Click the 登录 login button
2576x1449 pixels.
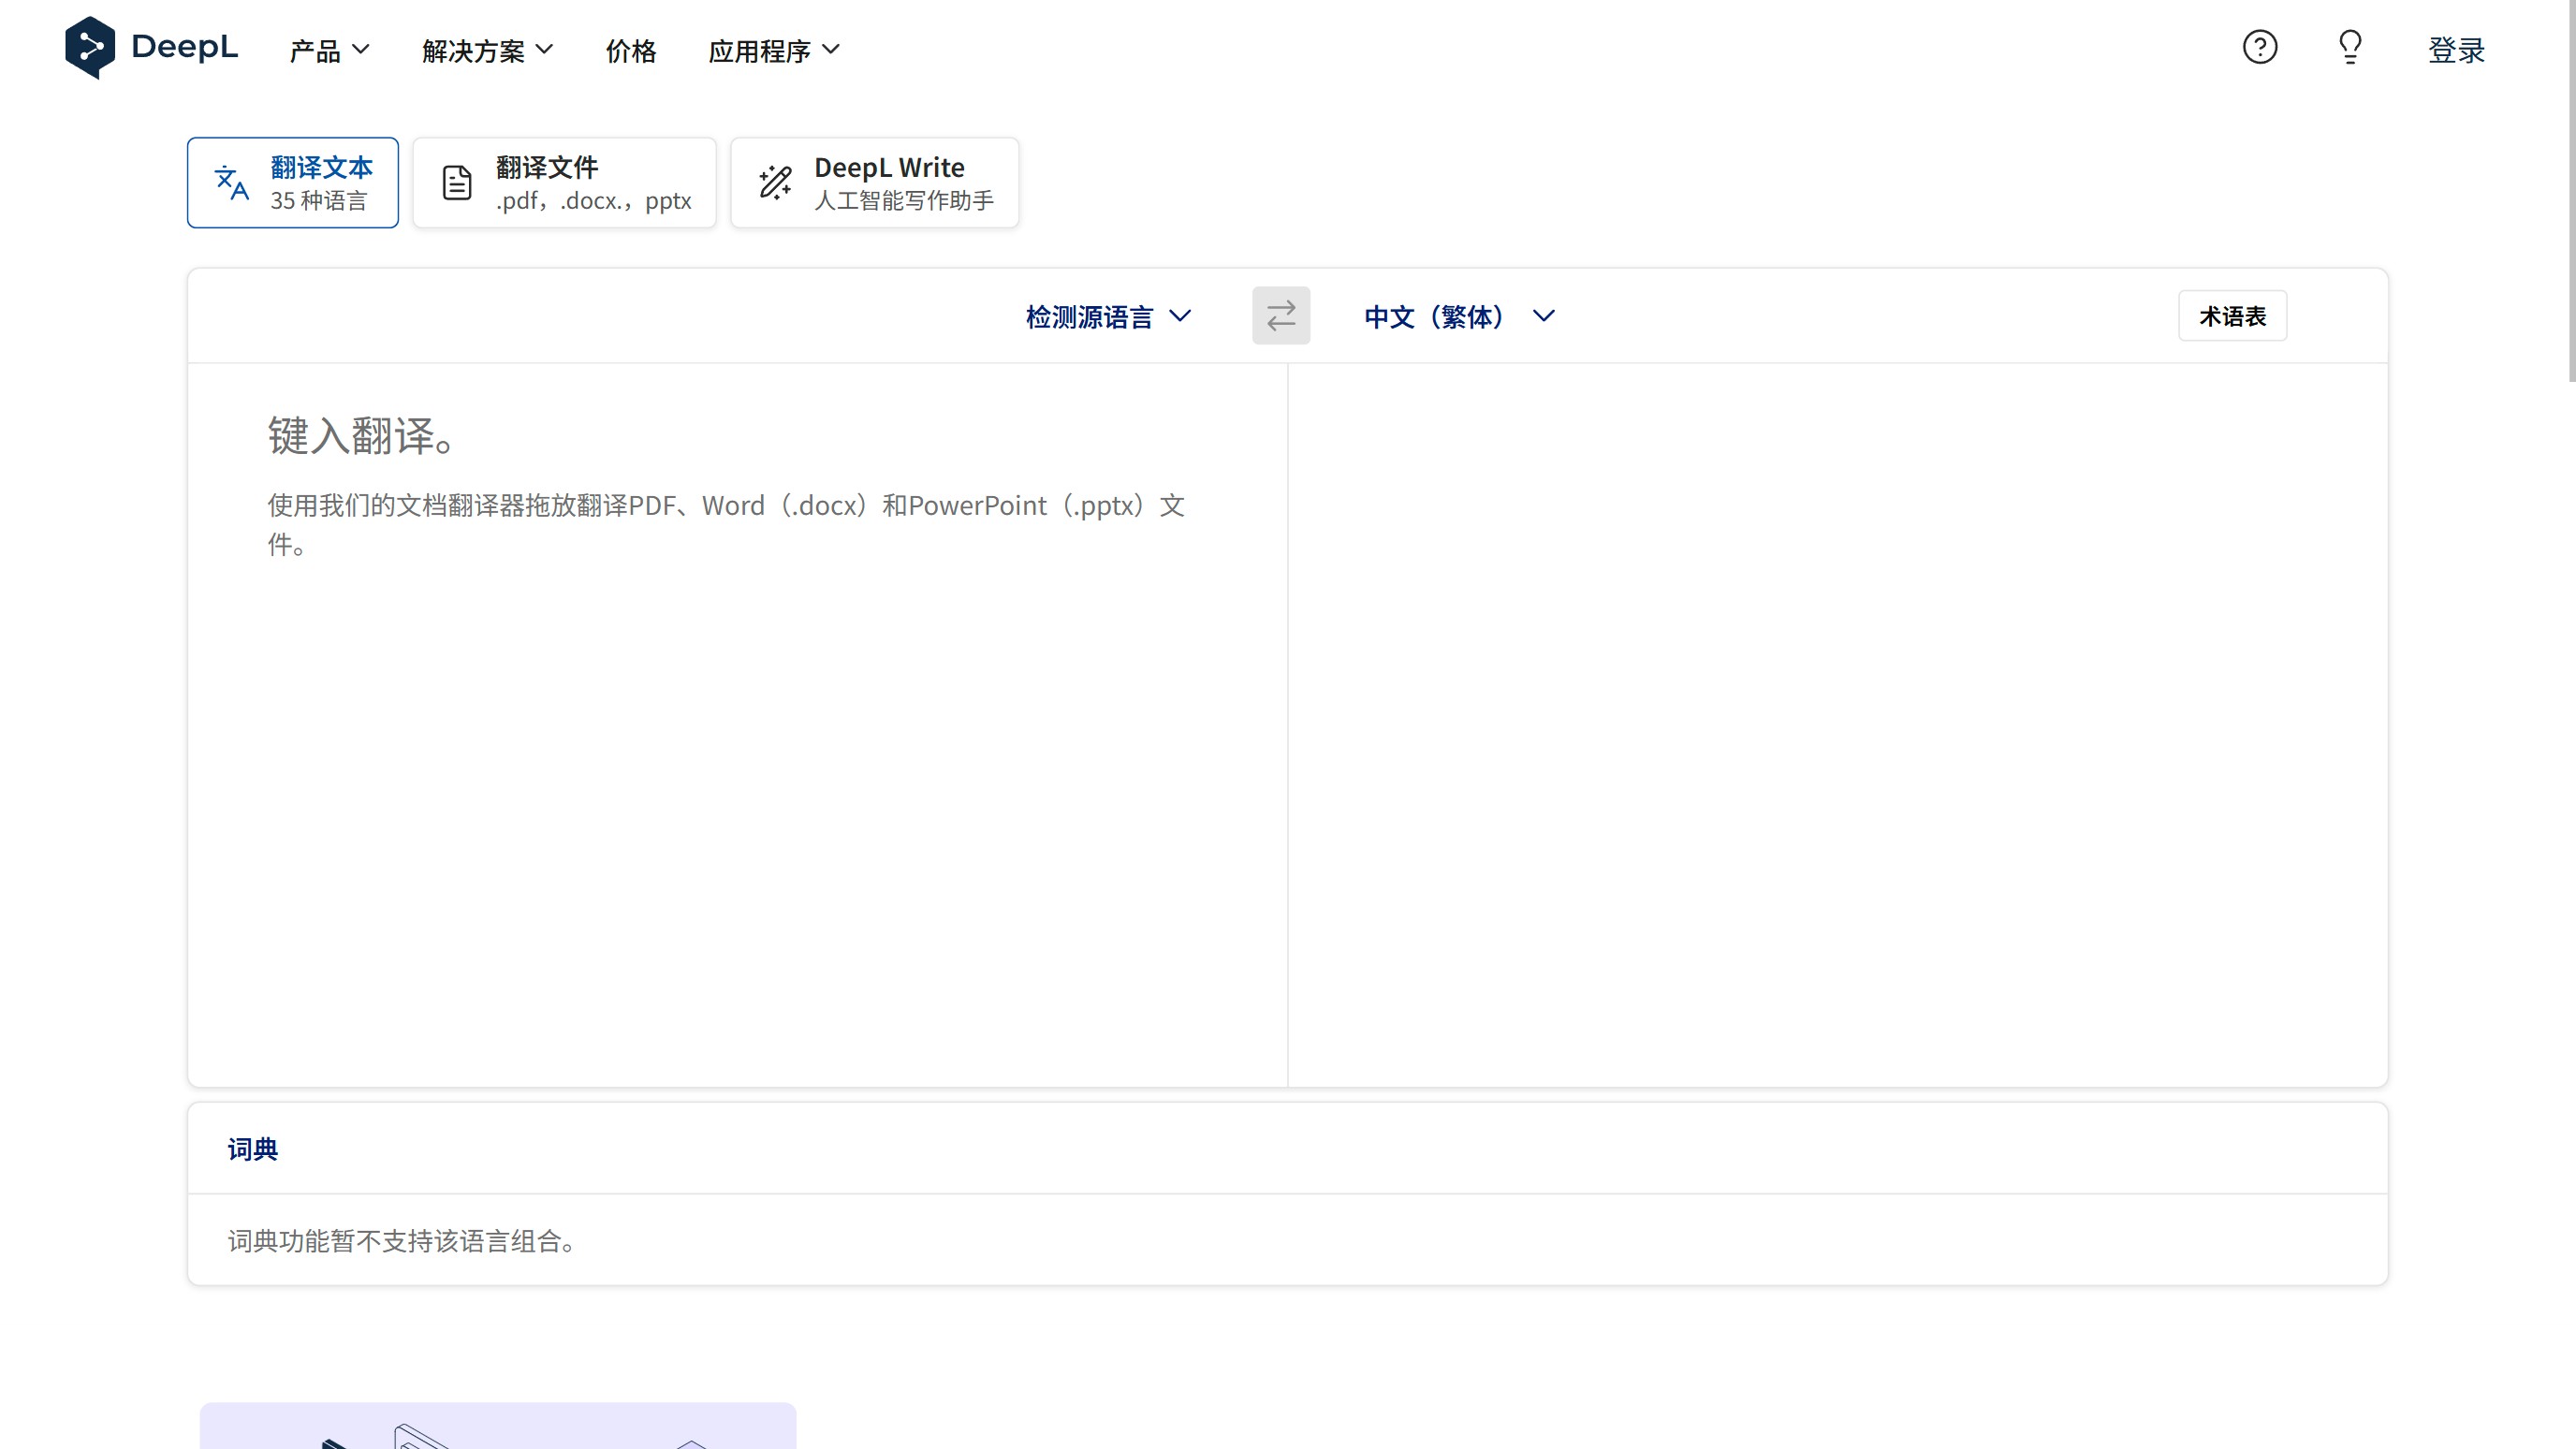(2457, 50)
